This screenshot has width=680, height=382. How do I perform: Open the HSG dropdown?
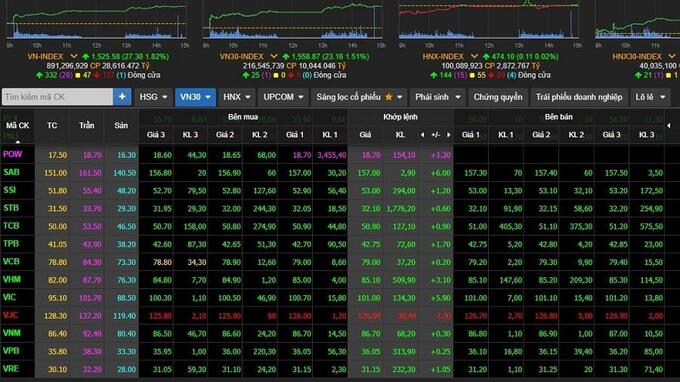pyautogui.click(x=153, y=97)
